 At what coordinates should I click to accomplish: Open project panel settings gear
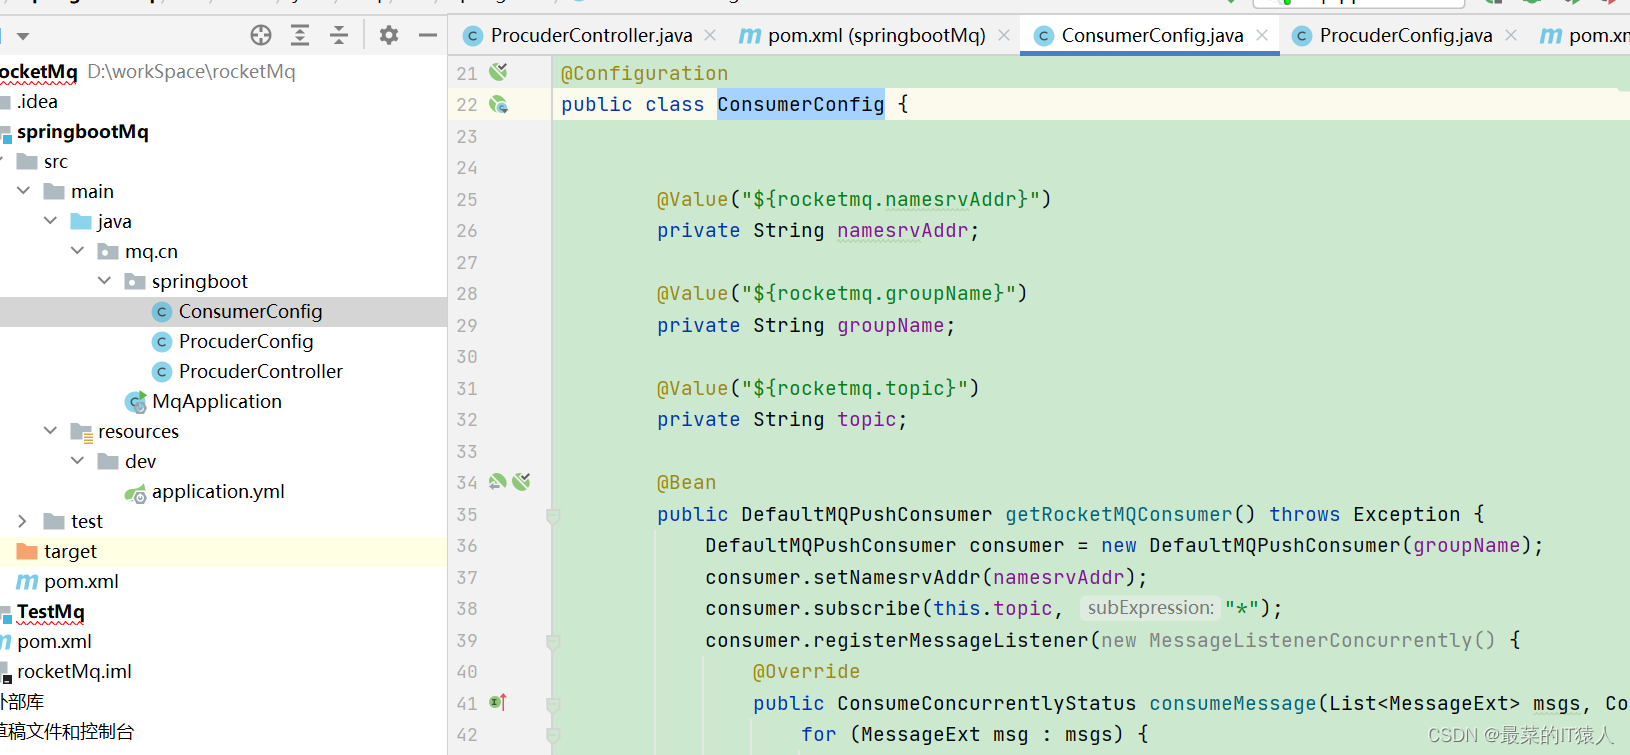[x=389, y=36]
